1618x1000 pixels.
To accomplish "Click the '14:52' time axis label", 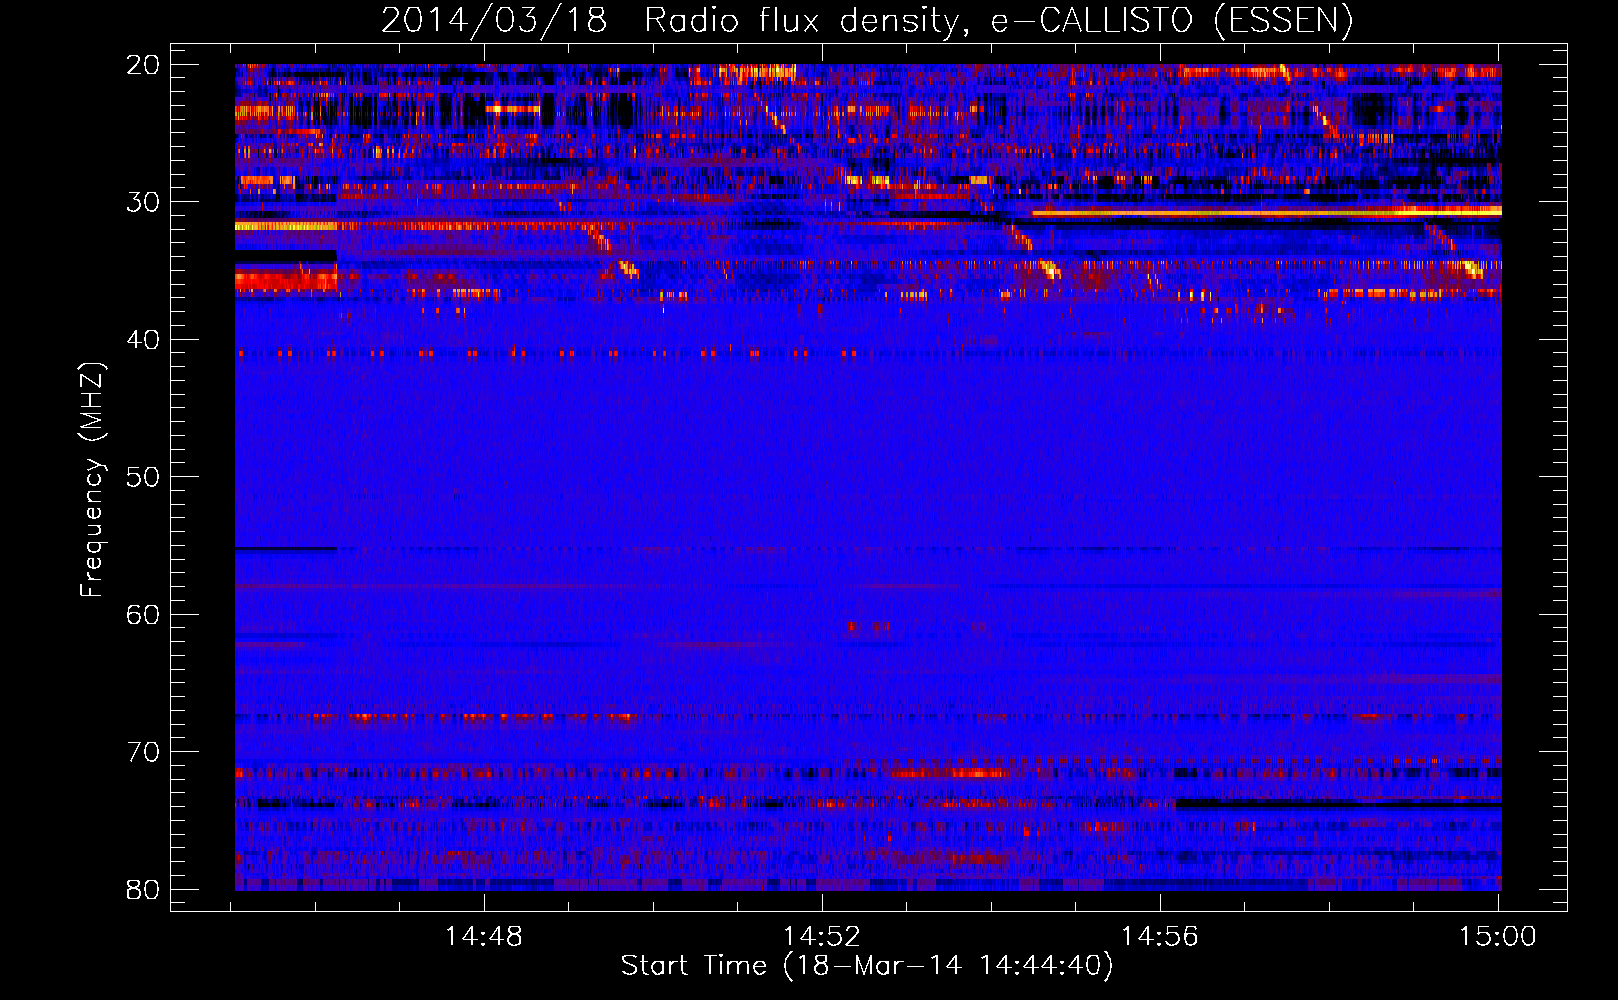I will [x=822, y=937].
